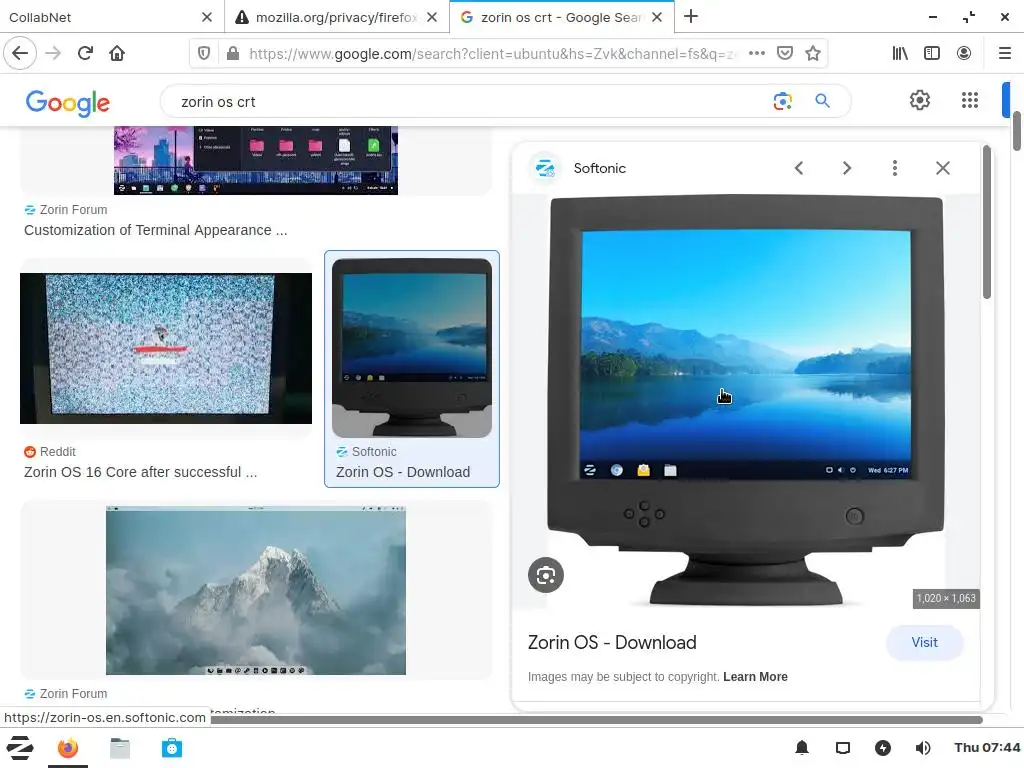Open the Zorin start menu

tap(20, 748)
